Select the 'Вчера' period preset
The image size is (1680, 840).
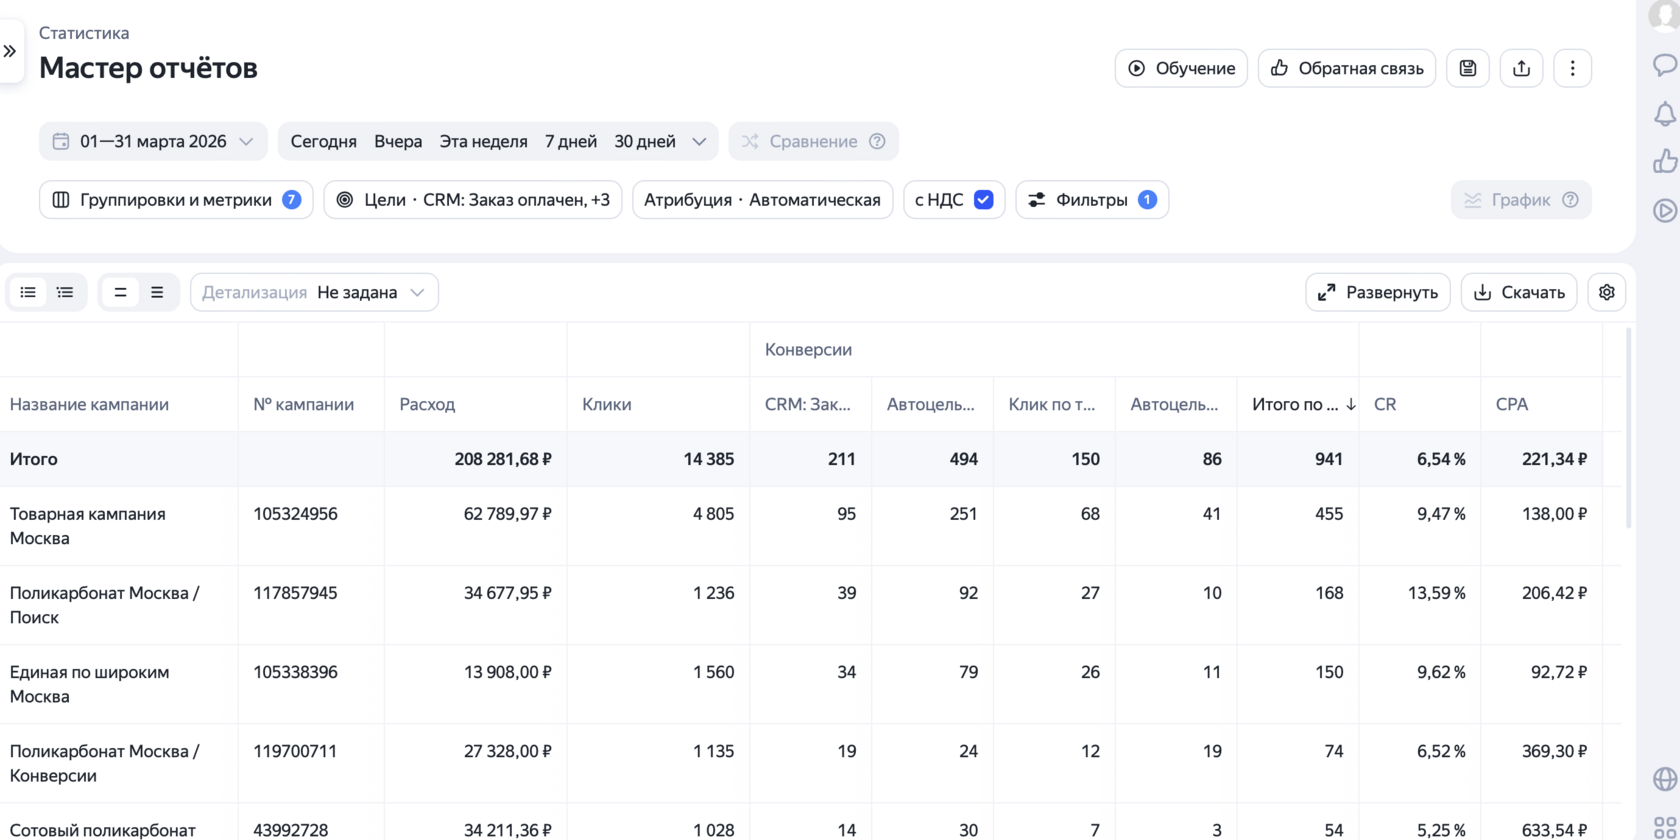pyautogui.click(x=398, y=141)
